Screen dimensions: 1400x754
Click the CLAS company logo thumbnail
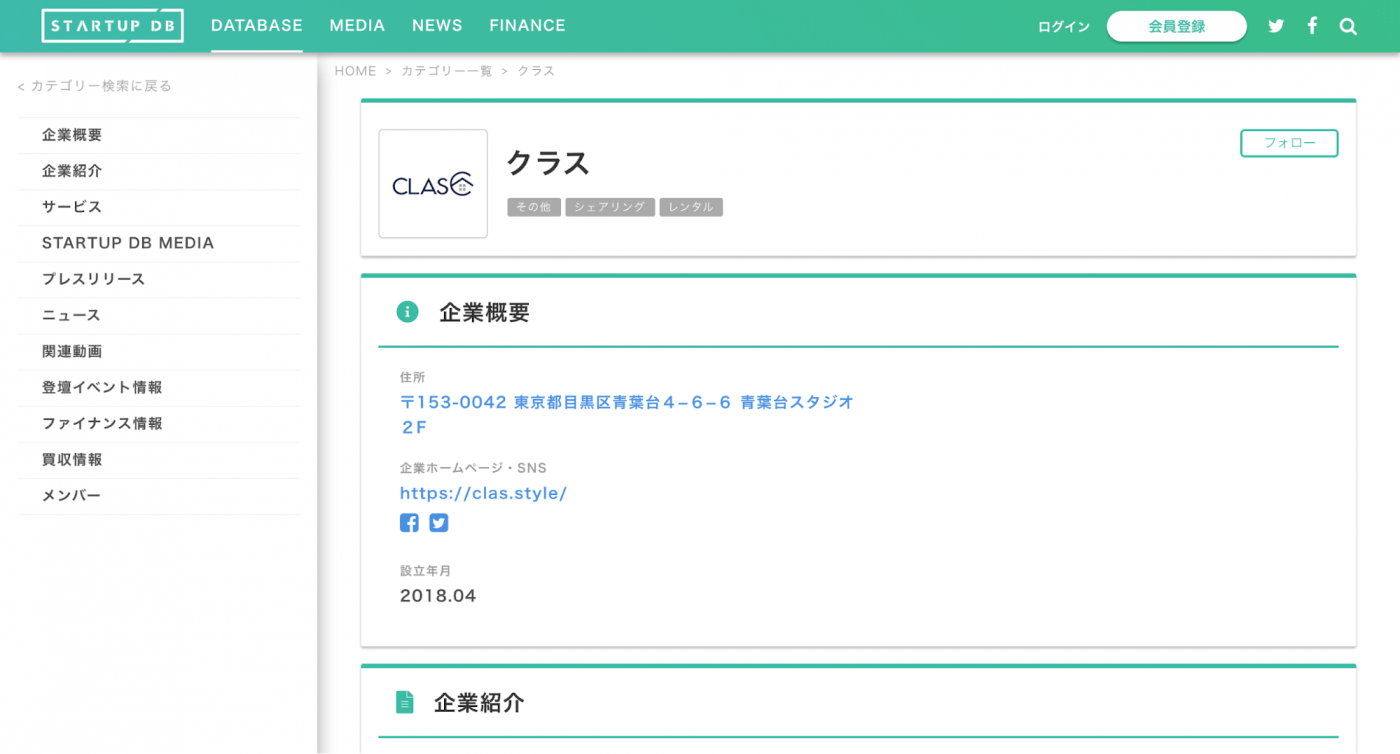point(433,184)
